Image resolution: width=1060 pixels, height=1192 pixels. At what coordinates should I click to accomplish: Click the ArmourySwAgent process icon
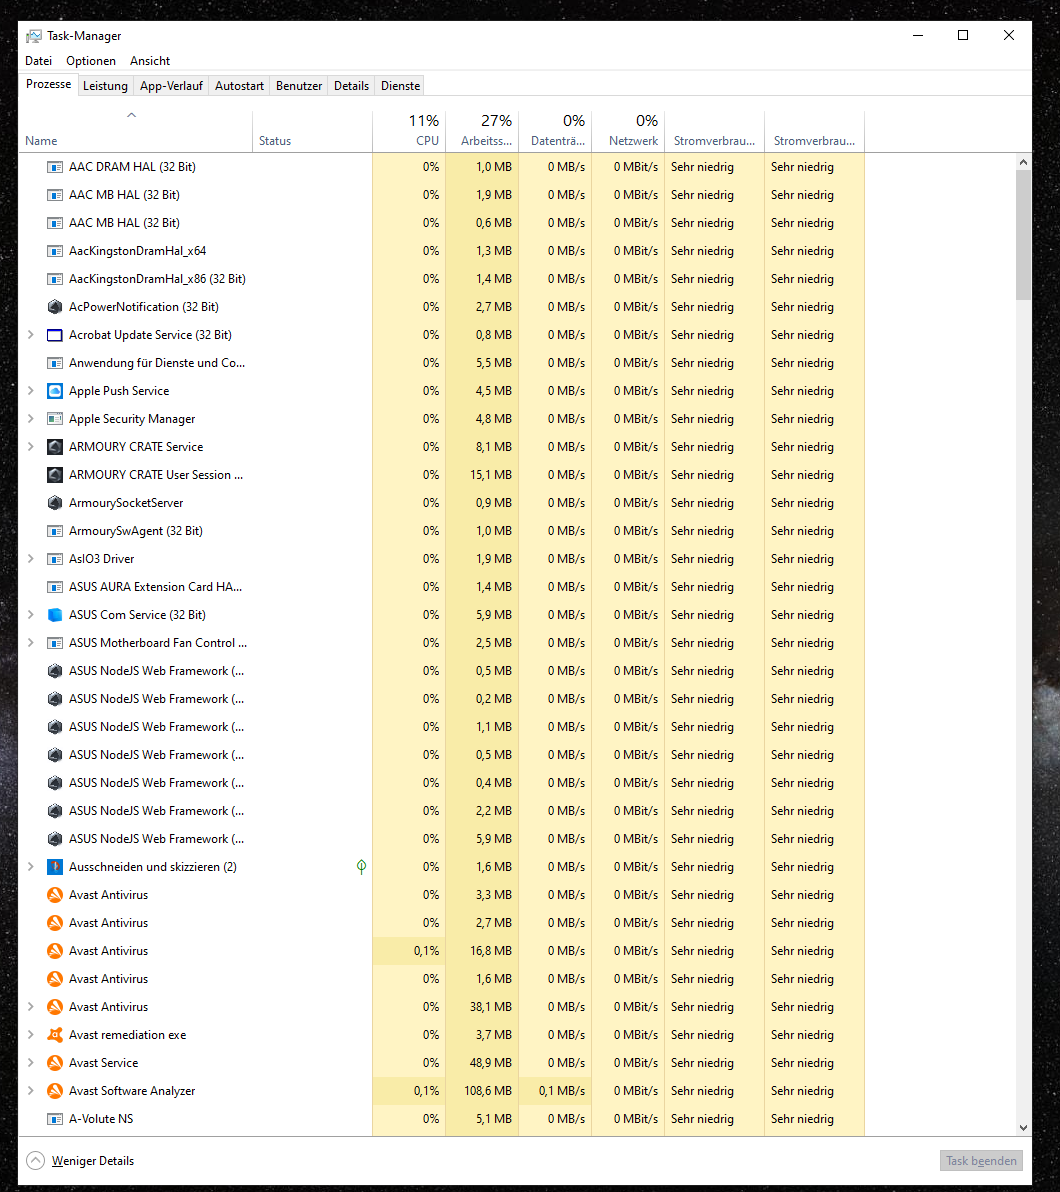tap(55, 531)
